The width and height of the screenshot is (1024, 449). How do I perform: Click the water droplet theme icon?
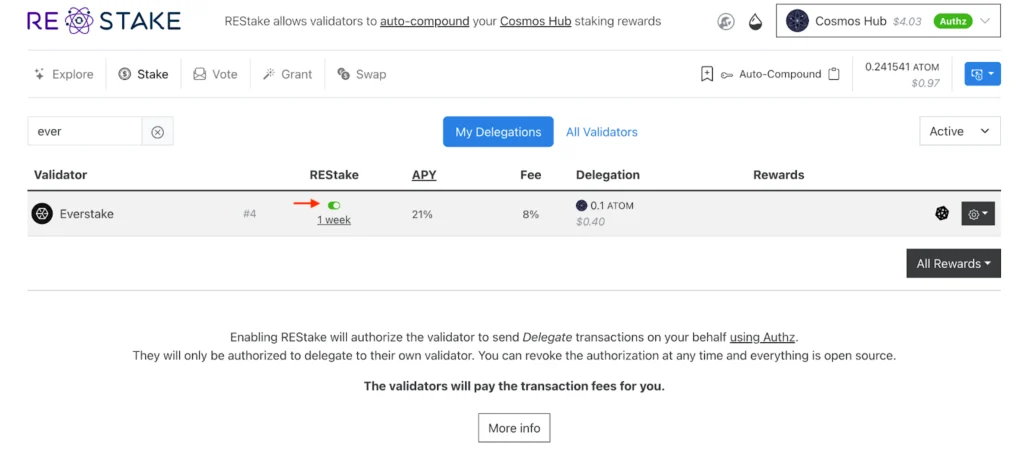point(755,21)
